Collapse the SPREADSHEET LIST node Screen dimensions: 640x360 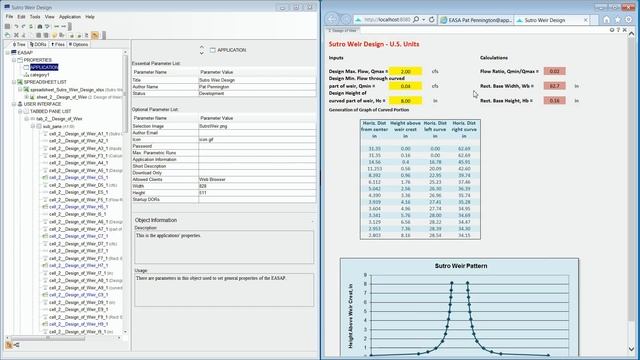14,82
